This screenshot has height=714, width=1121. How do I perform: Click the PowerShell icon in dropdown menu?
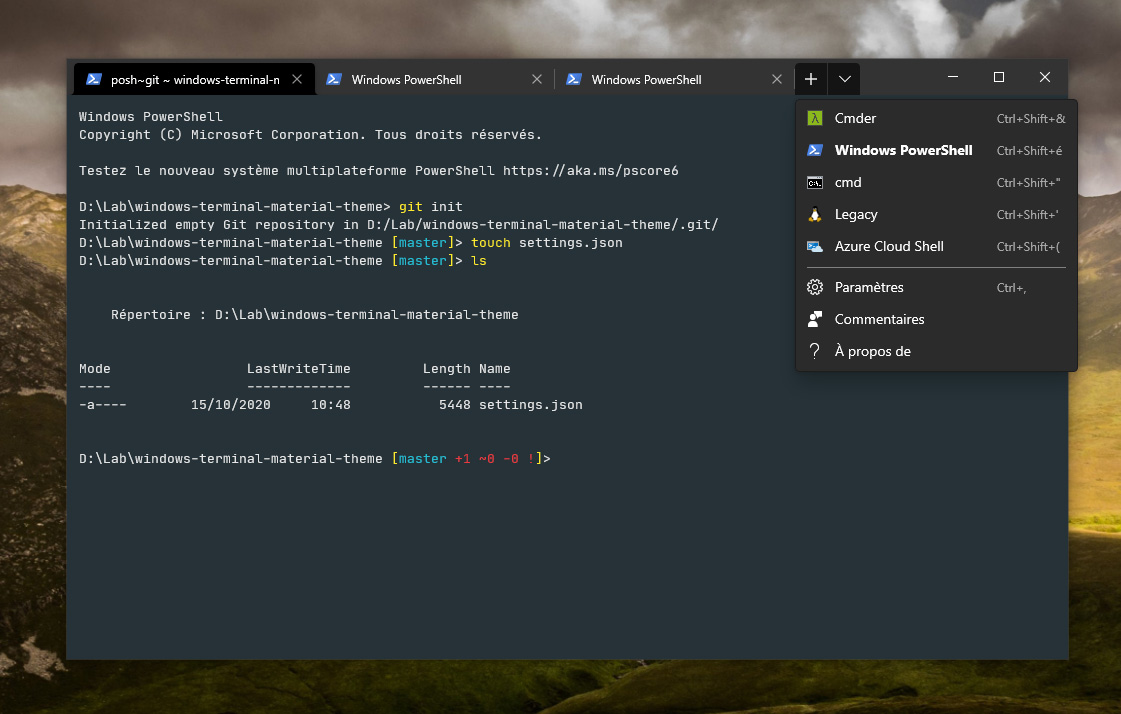(814, 150)
